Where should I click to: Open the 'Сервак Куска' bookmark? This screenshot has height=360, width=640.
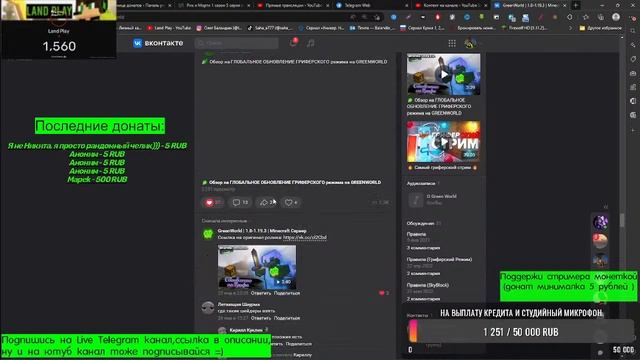422,28
